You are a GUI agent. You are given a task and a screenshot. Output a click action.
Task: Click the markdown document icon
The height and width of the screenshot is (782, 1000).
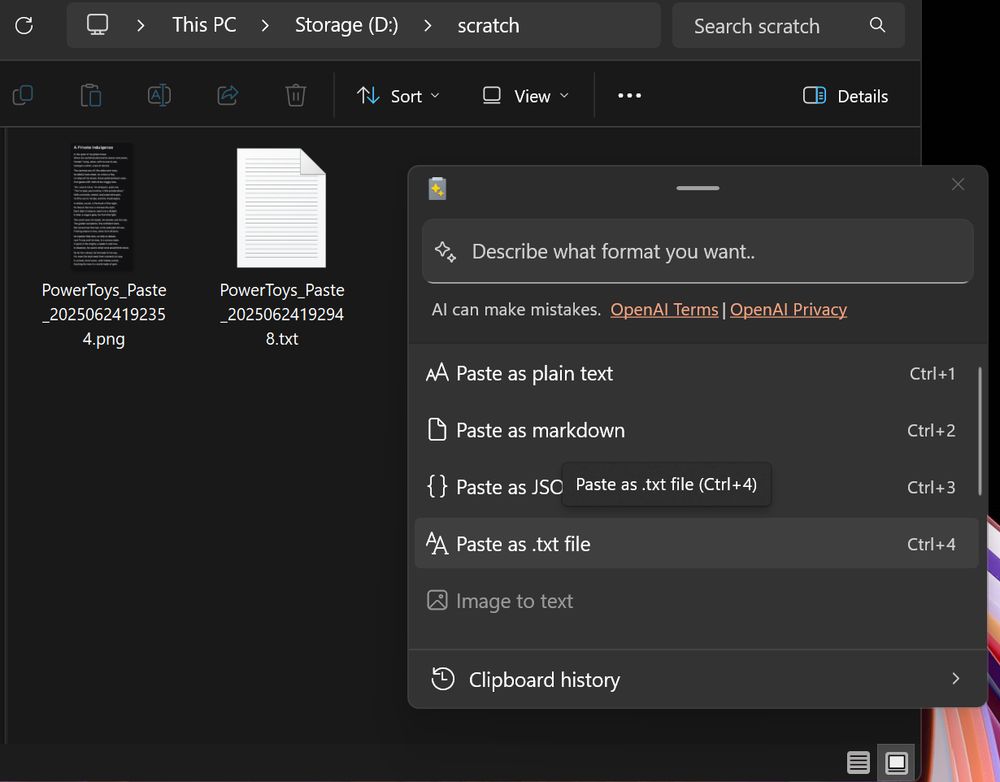coord(437,430)
